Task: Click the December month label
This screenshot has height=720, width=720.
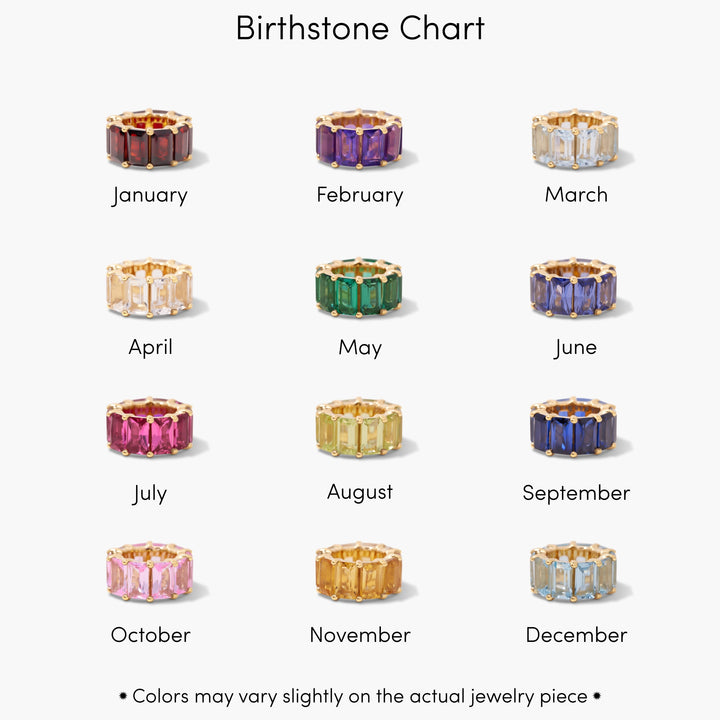Action: [x=576, y=635]
